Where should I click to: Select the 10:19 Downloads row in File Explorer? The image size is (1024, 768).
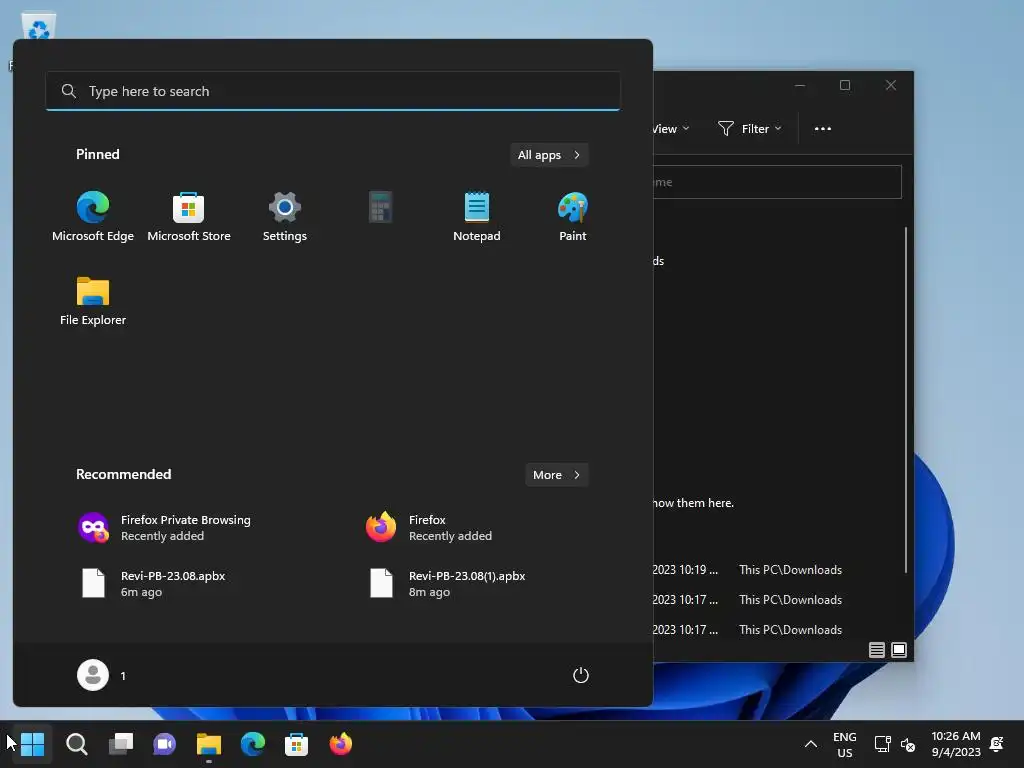(x=777, y=569)
